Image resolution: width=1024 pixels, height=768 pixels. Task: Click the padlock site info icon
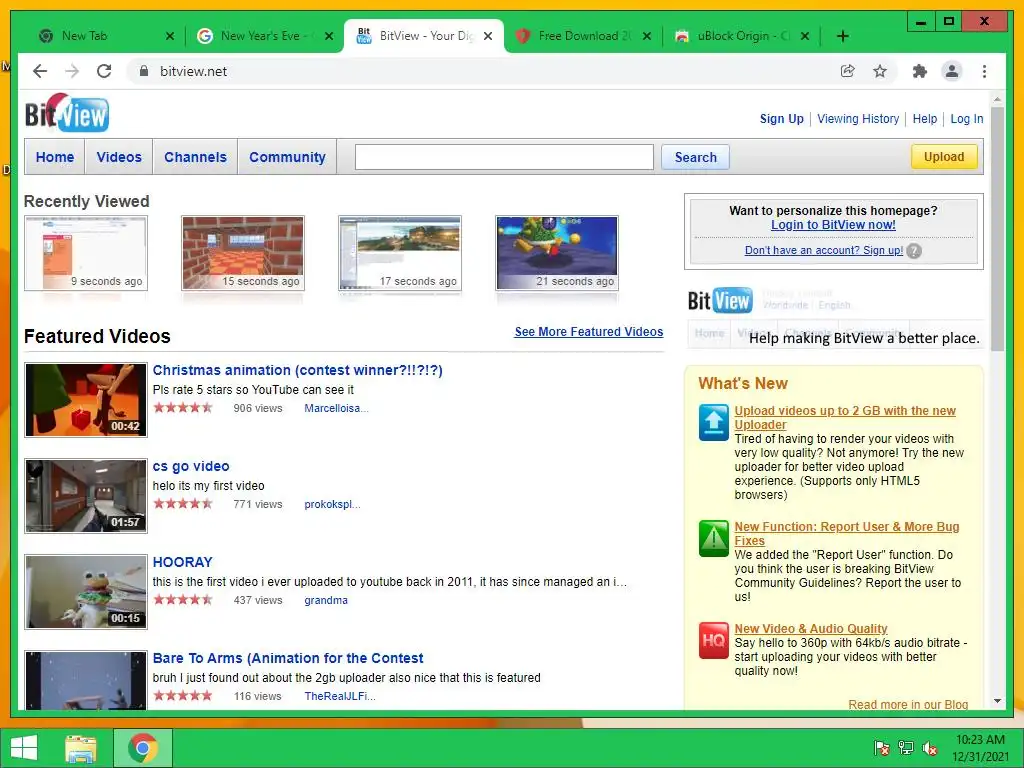click(144, 71)
